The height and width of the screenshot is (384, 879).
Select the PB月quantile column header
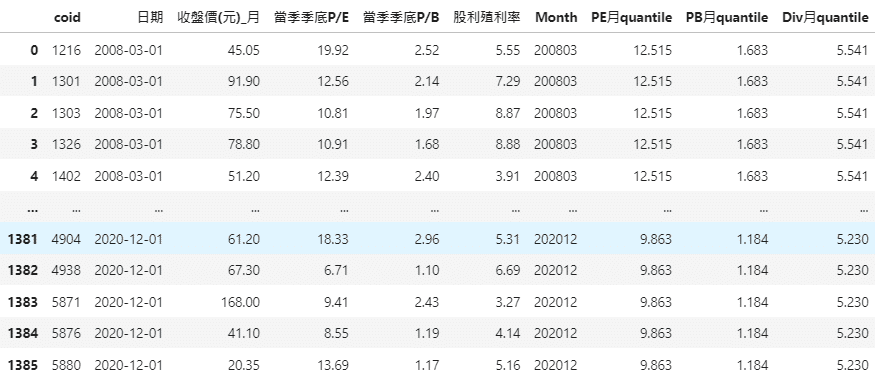(727, 17)
